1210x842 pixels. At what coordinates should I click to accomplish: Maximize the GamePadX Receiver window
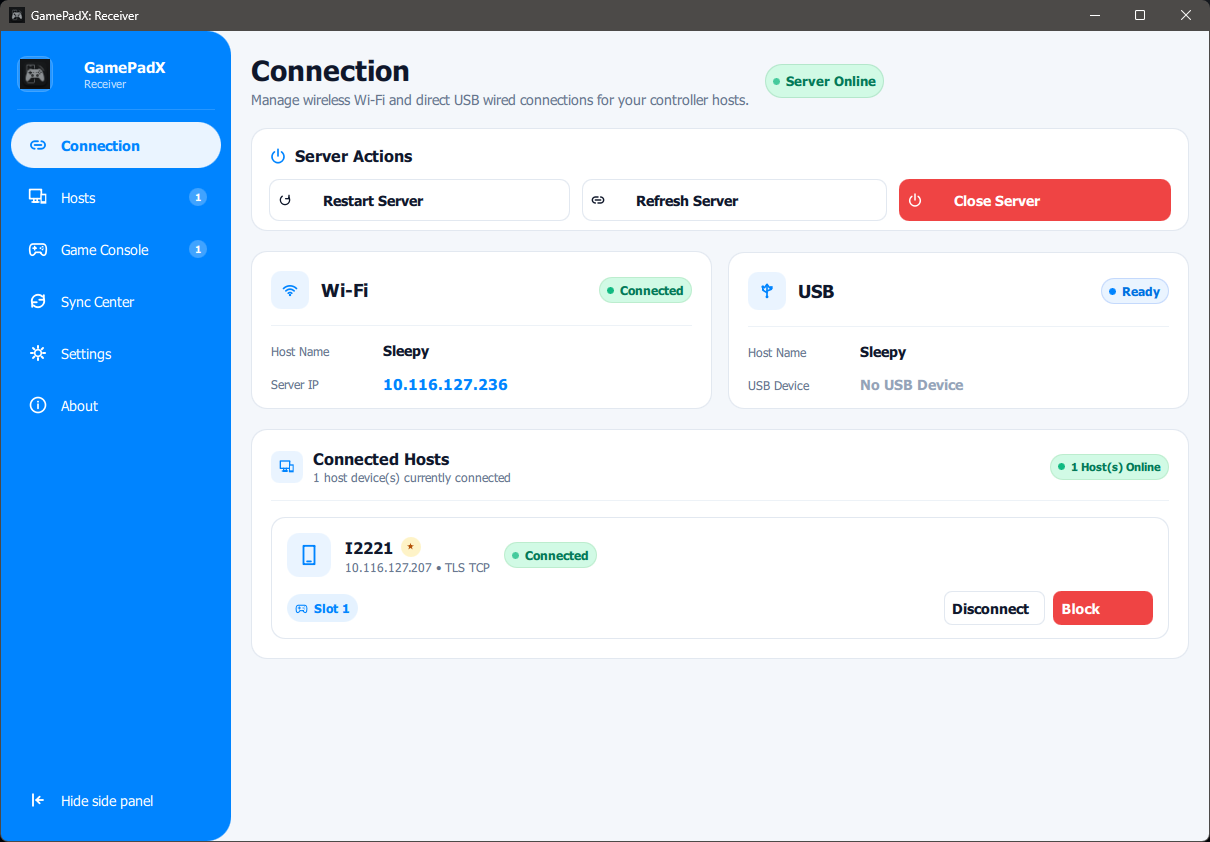(1140, 15)
